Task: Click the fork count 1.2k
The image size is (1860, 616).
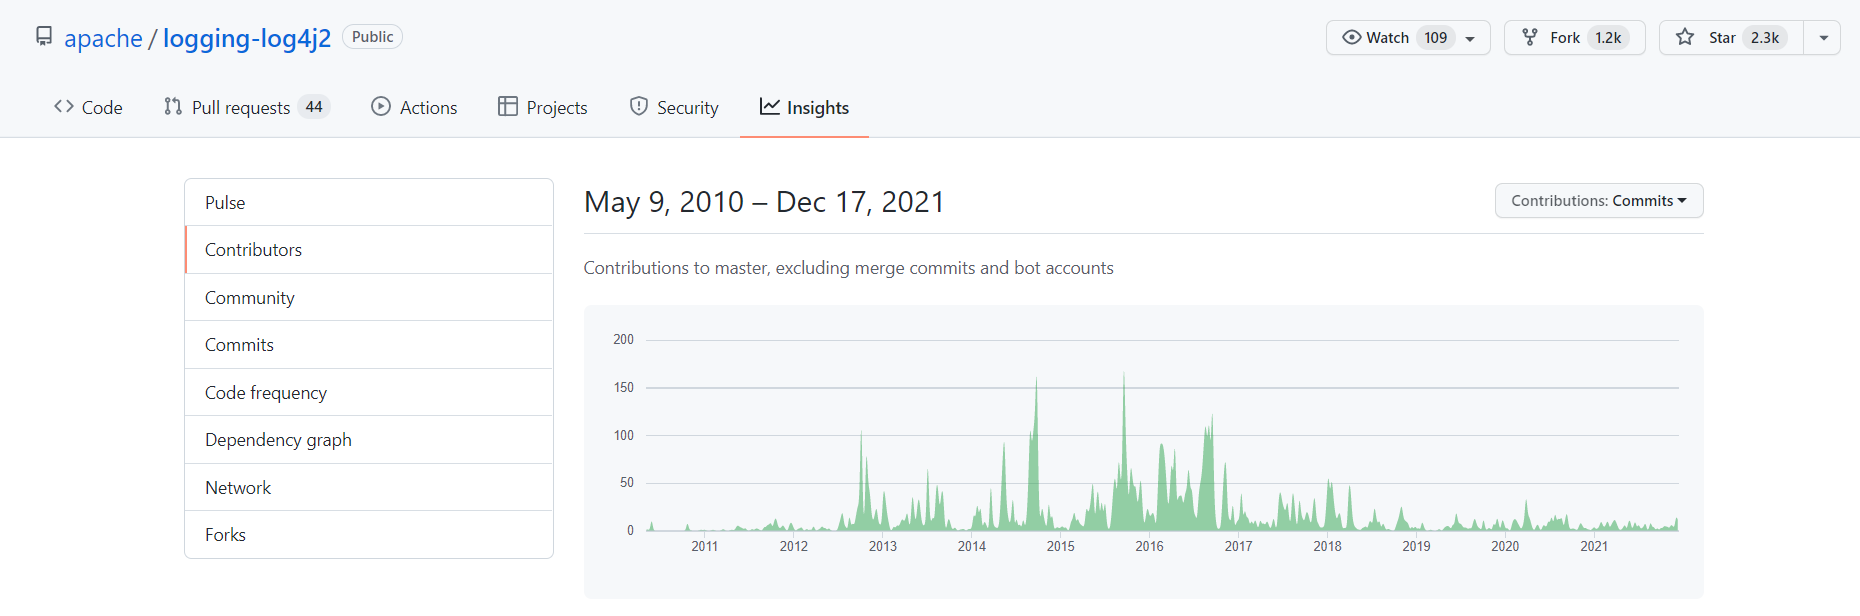Action: (x=1608, y=38)
